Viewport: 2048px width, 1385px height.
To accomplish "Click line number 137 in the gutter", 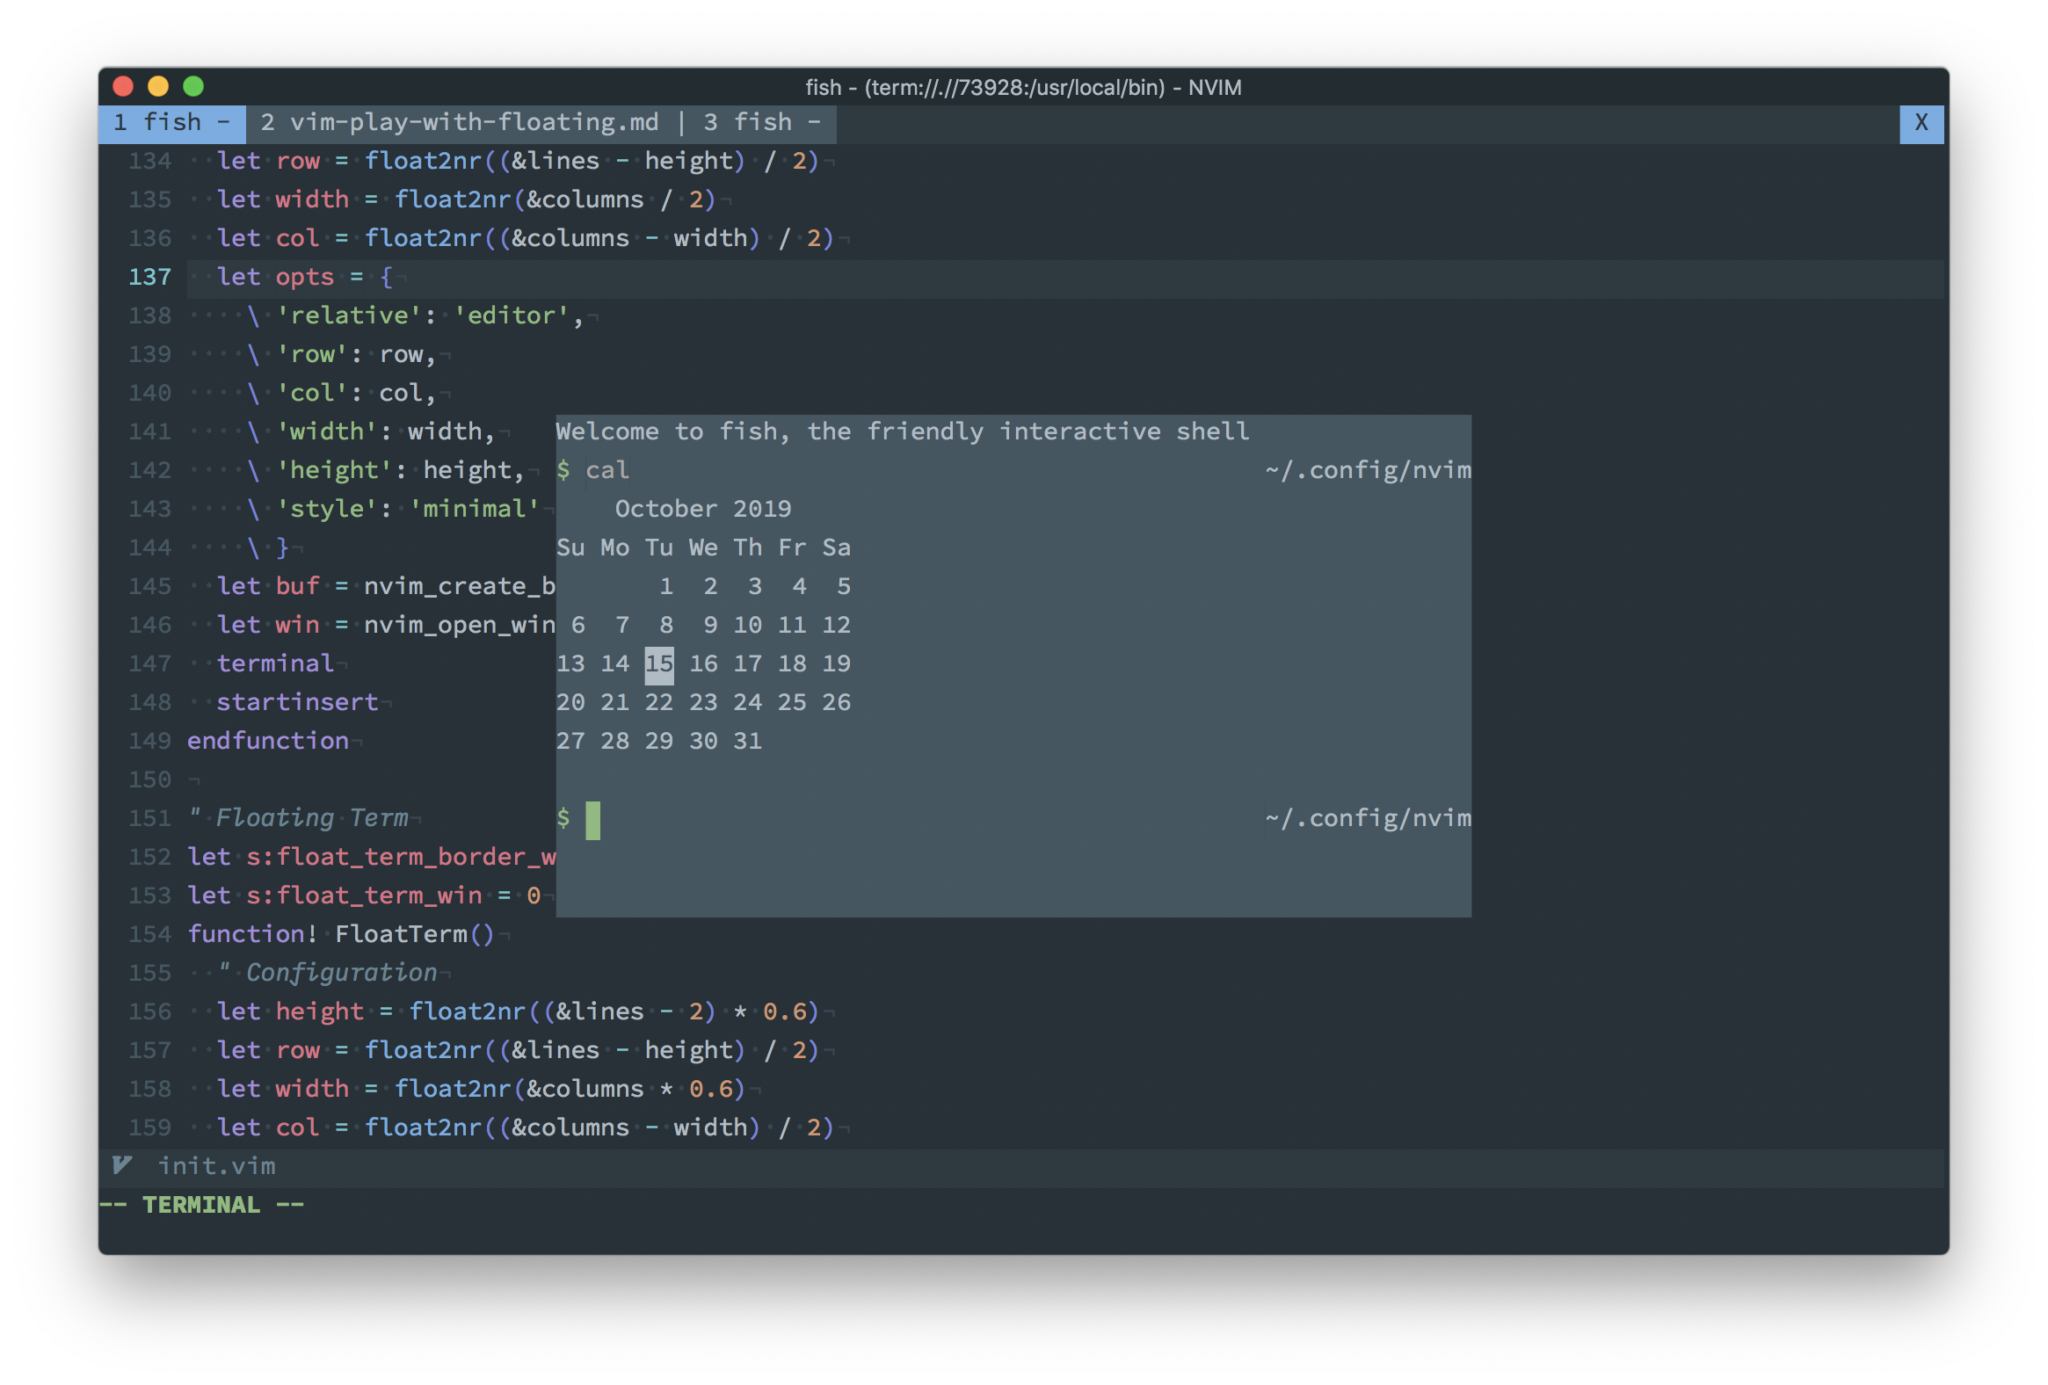I will (x=150, y=277).
